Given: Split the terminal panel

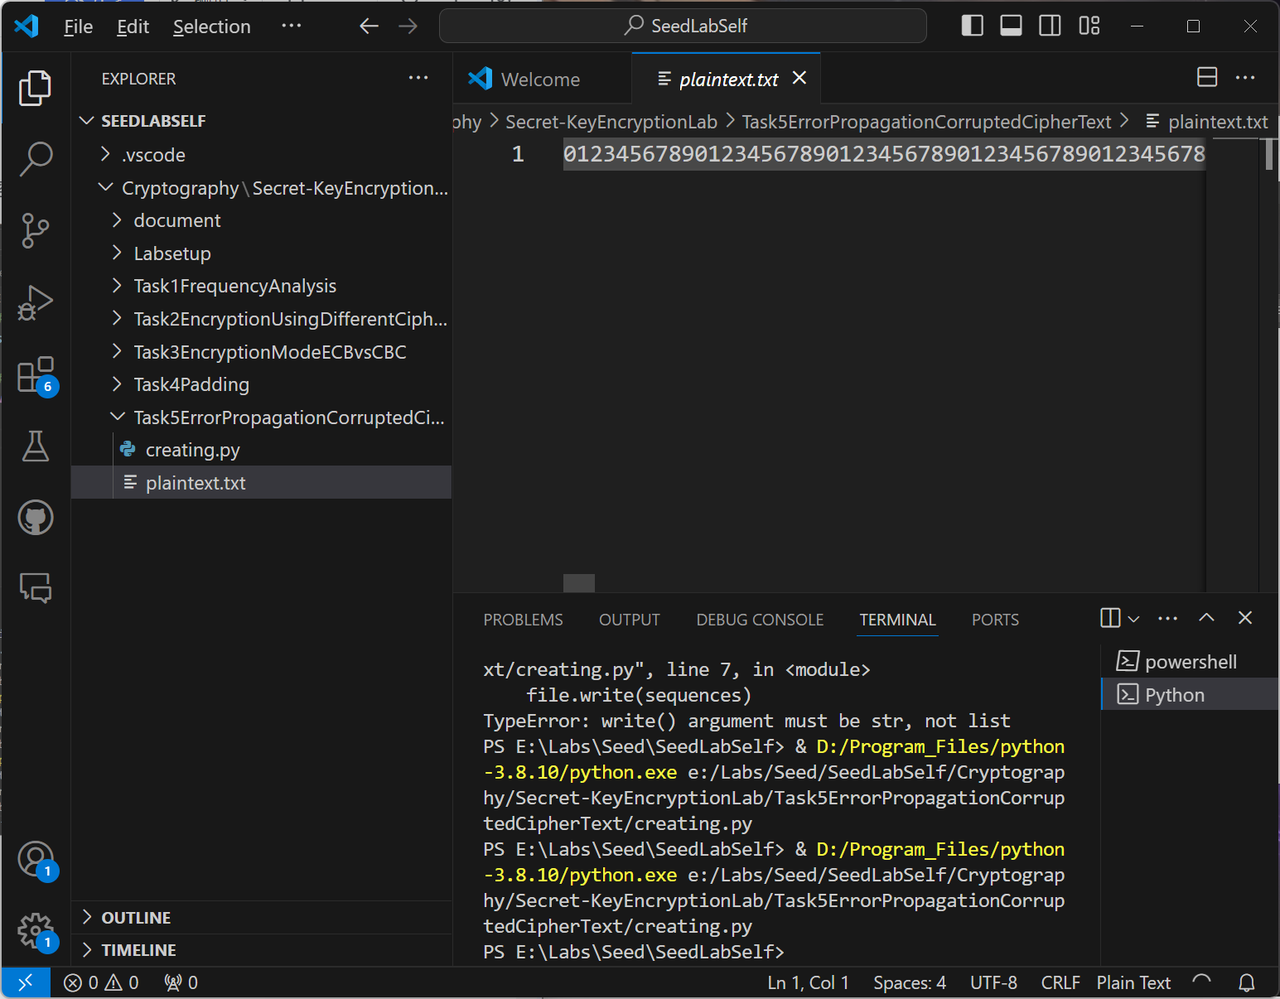Looking at the screenshot, I should click(x=1110, y=618).
